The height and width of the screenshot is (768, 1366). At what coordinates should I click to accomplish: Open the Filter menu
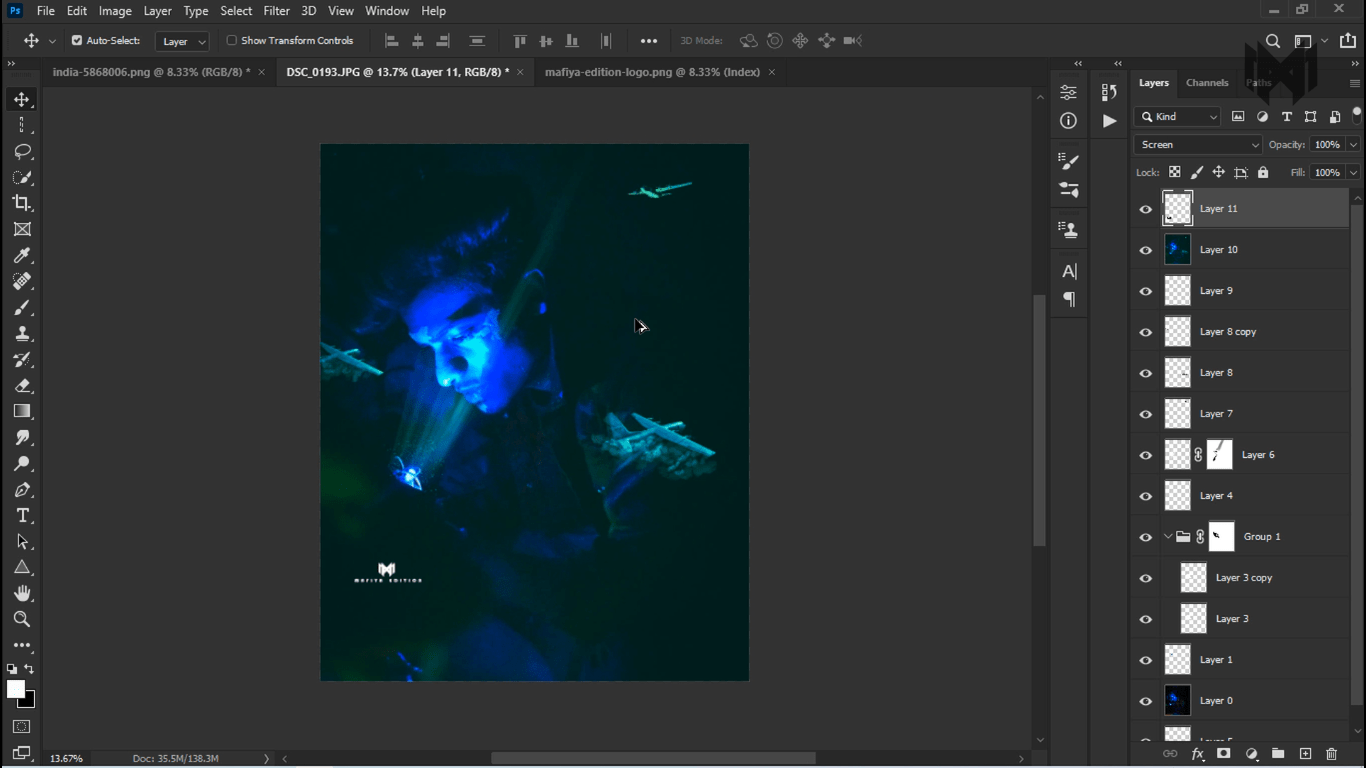click(x=277, y=11)
